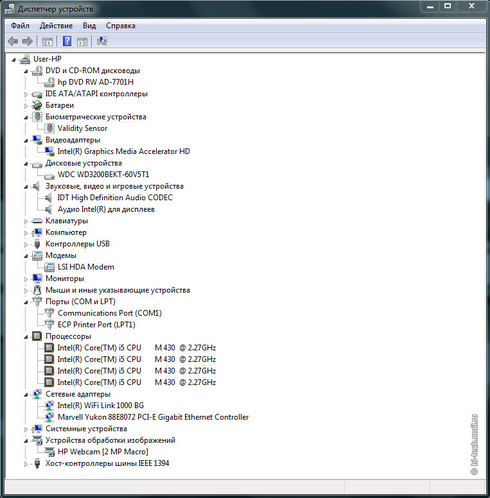Close the Диспетчер устройств window
Screen dimensions: 490x498
471,6
